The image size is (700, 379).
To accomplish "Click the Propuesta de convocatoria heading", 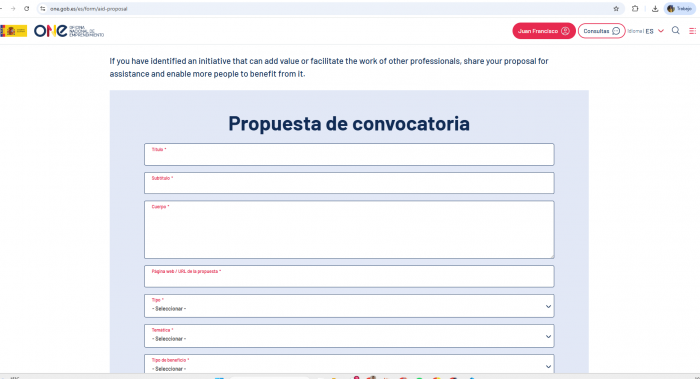I will click(x=349, y=123).
